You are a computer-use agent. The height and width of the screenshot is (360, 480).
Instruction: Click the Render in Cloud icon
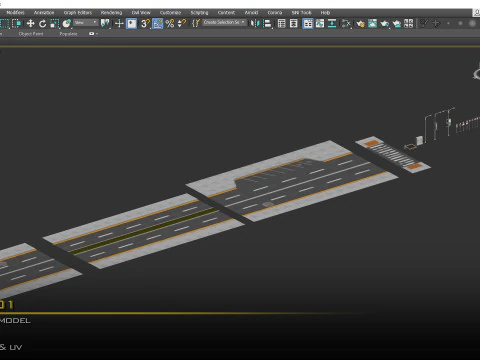click(x=397, y=23)
